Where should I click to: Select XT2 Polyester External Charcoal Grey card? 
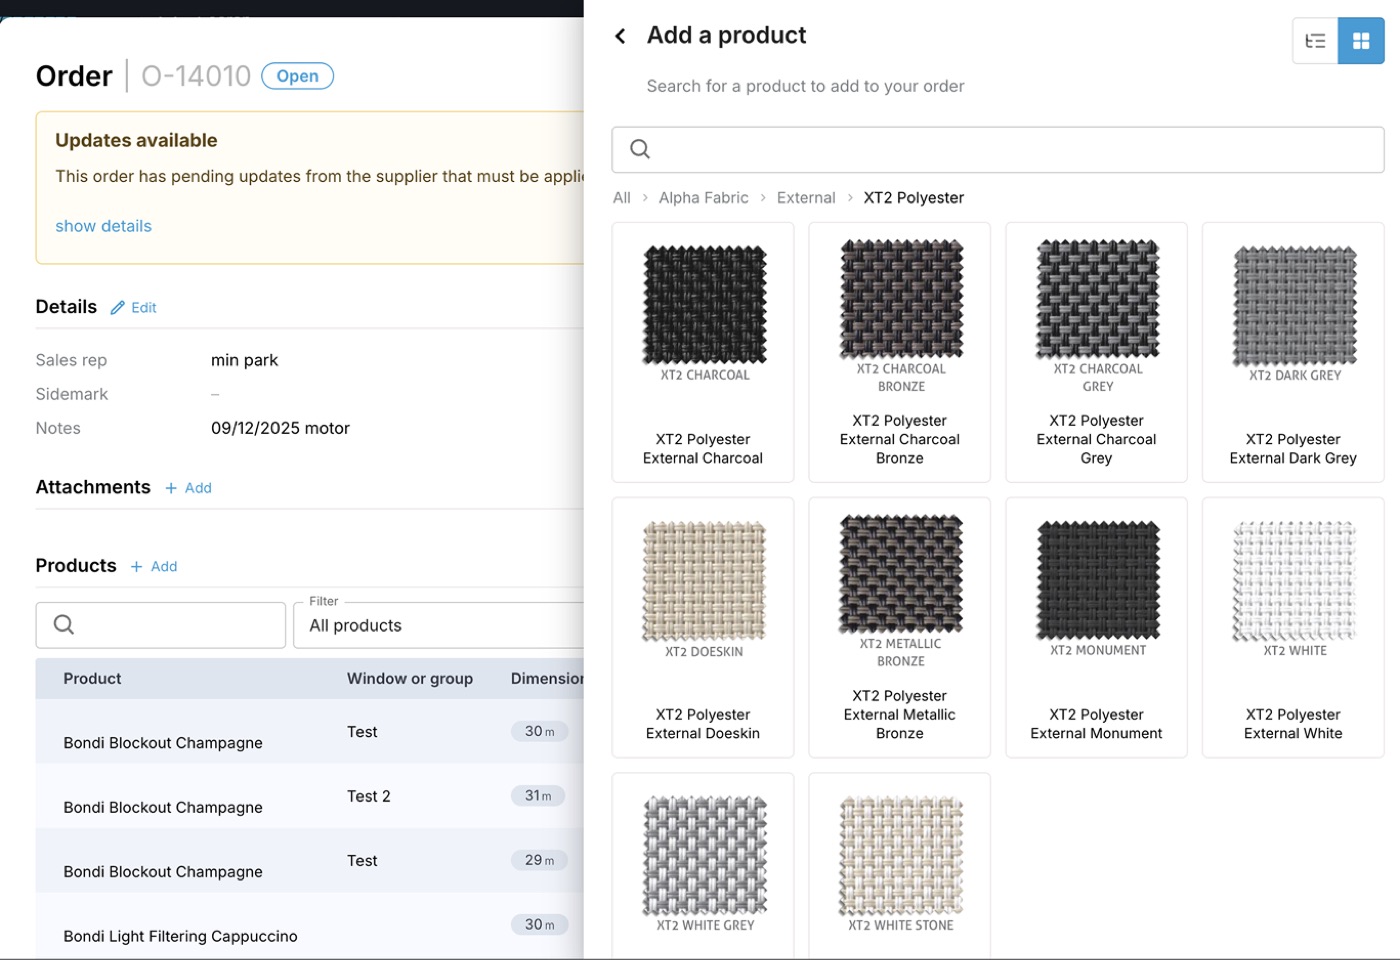1096,352
